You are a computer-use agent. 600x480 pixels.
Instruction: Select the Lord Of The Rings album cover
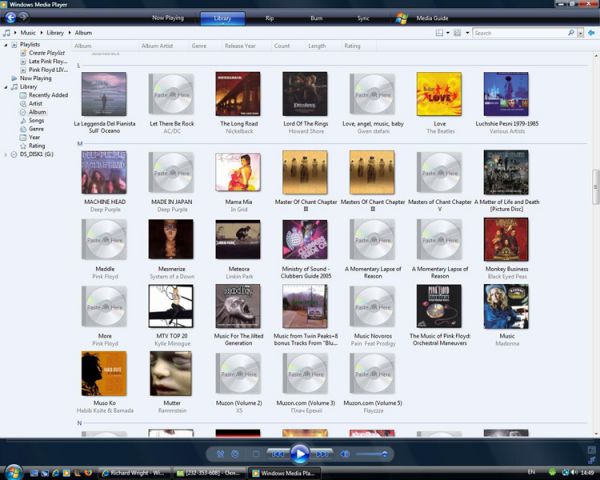click(x=305, y=94)
